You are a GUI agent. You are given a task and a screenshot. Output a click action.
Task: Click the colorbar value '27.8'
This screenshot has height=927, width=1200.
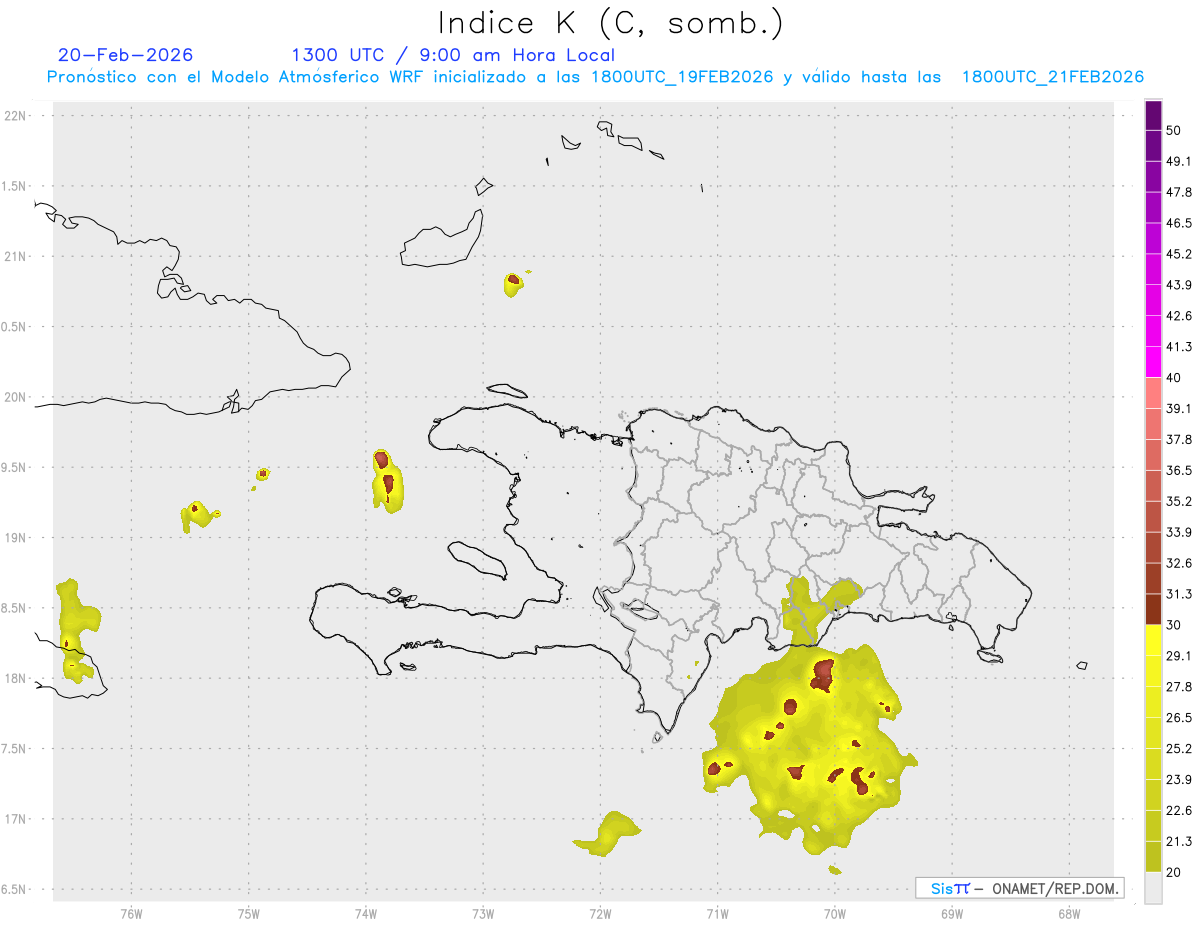(x=1179, y=687)
